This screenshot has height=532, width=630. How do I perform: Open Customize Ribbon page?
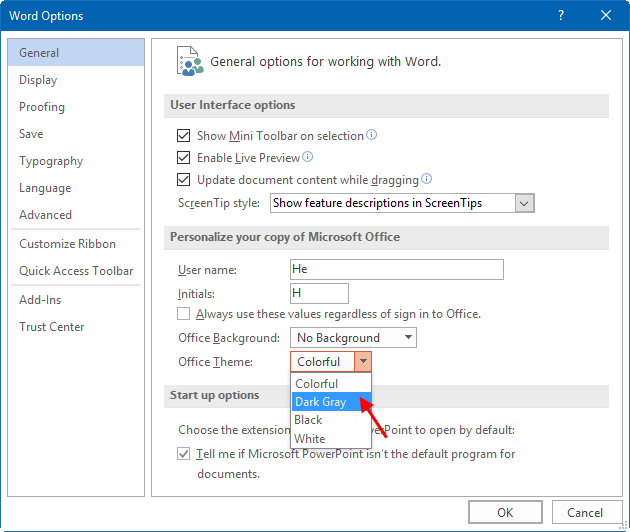(x=76, y=243)
